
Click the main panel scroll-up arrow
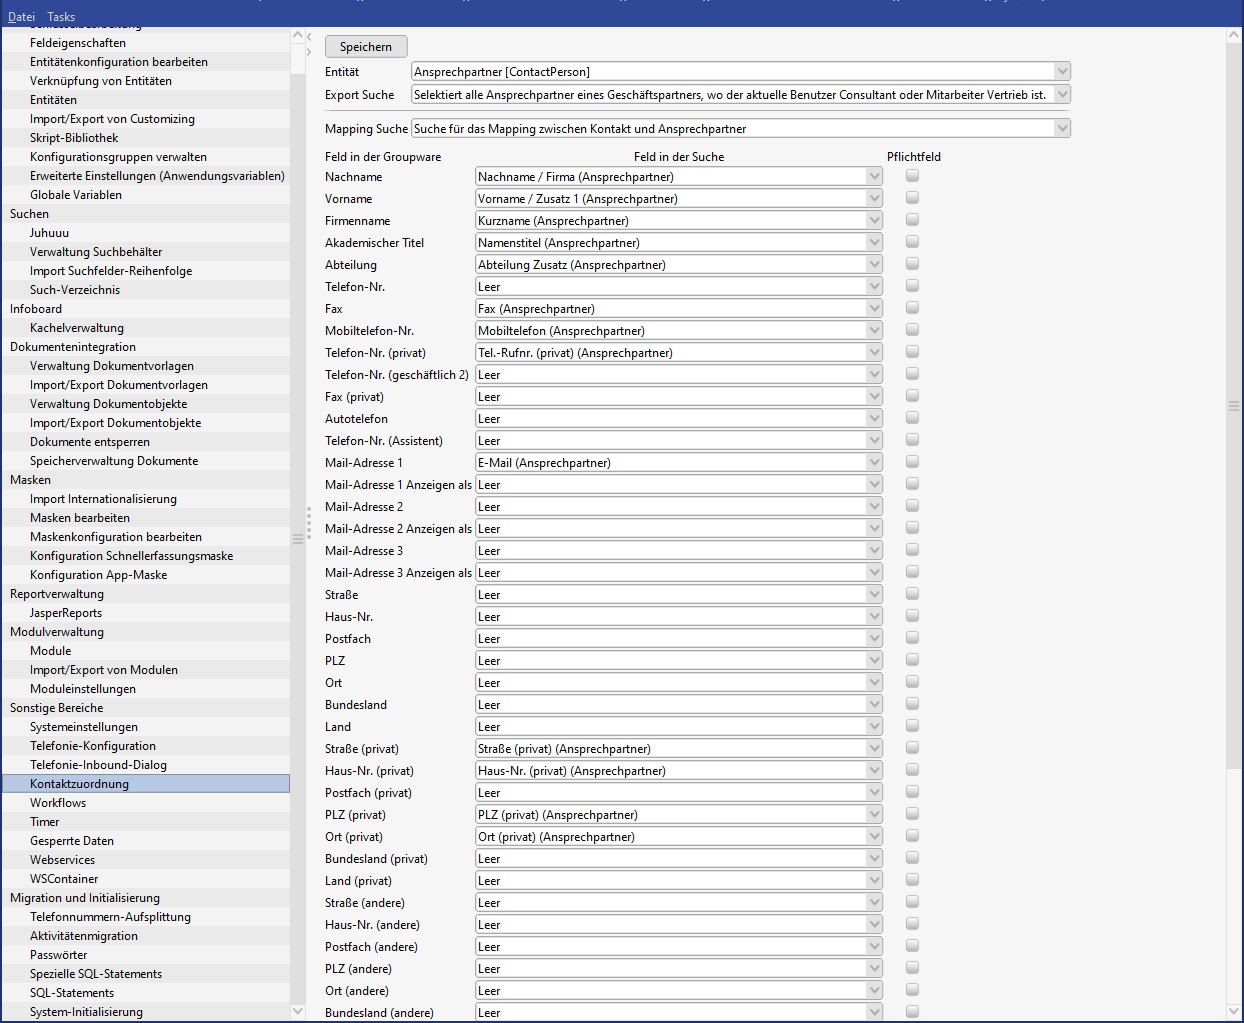click(1233, 36)
